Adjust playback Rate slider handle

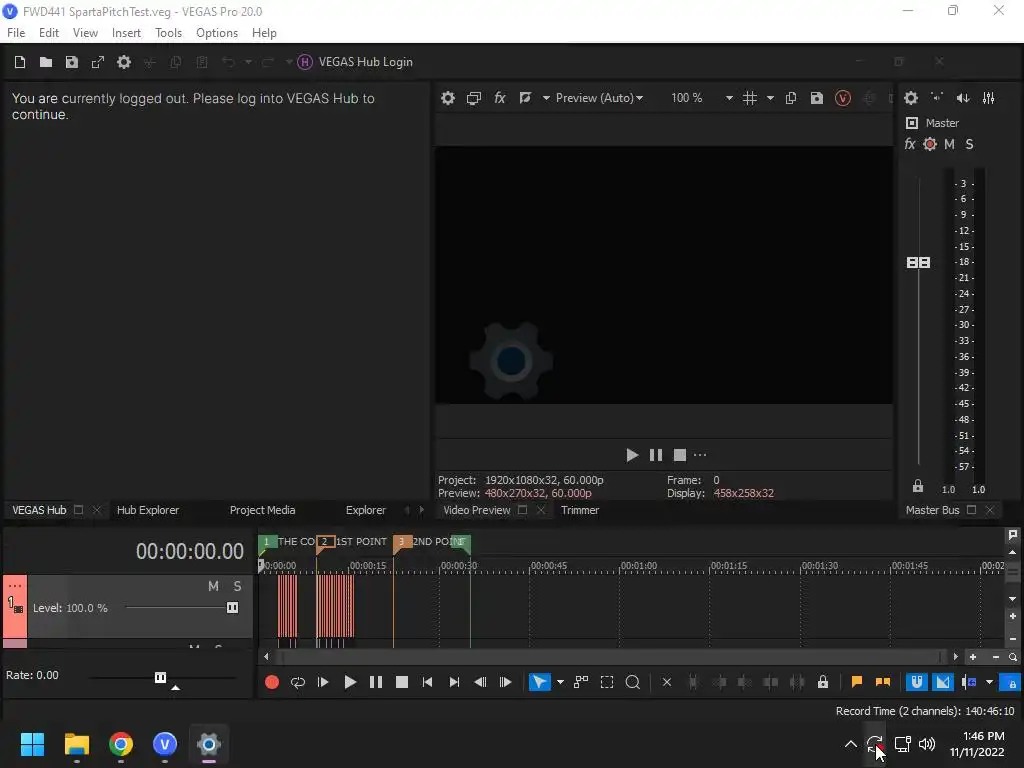(160, 677)
